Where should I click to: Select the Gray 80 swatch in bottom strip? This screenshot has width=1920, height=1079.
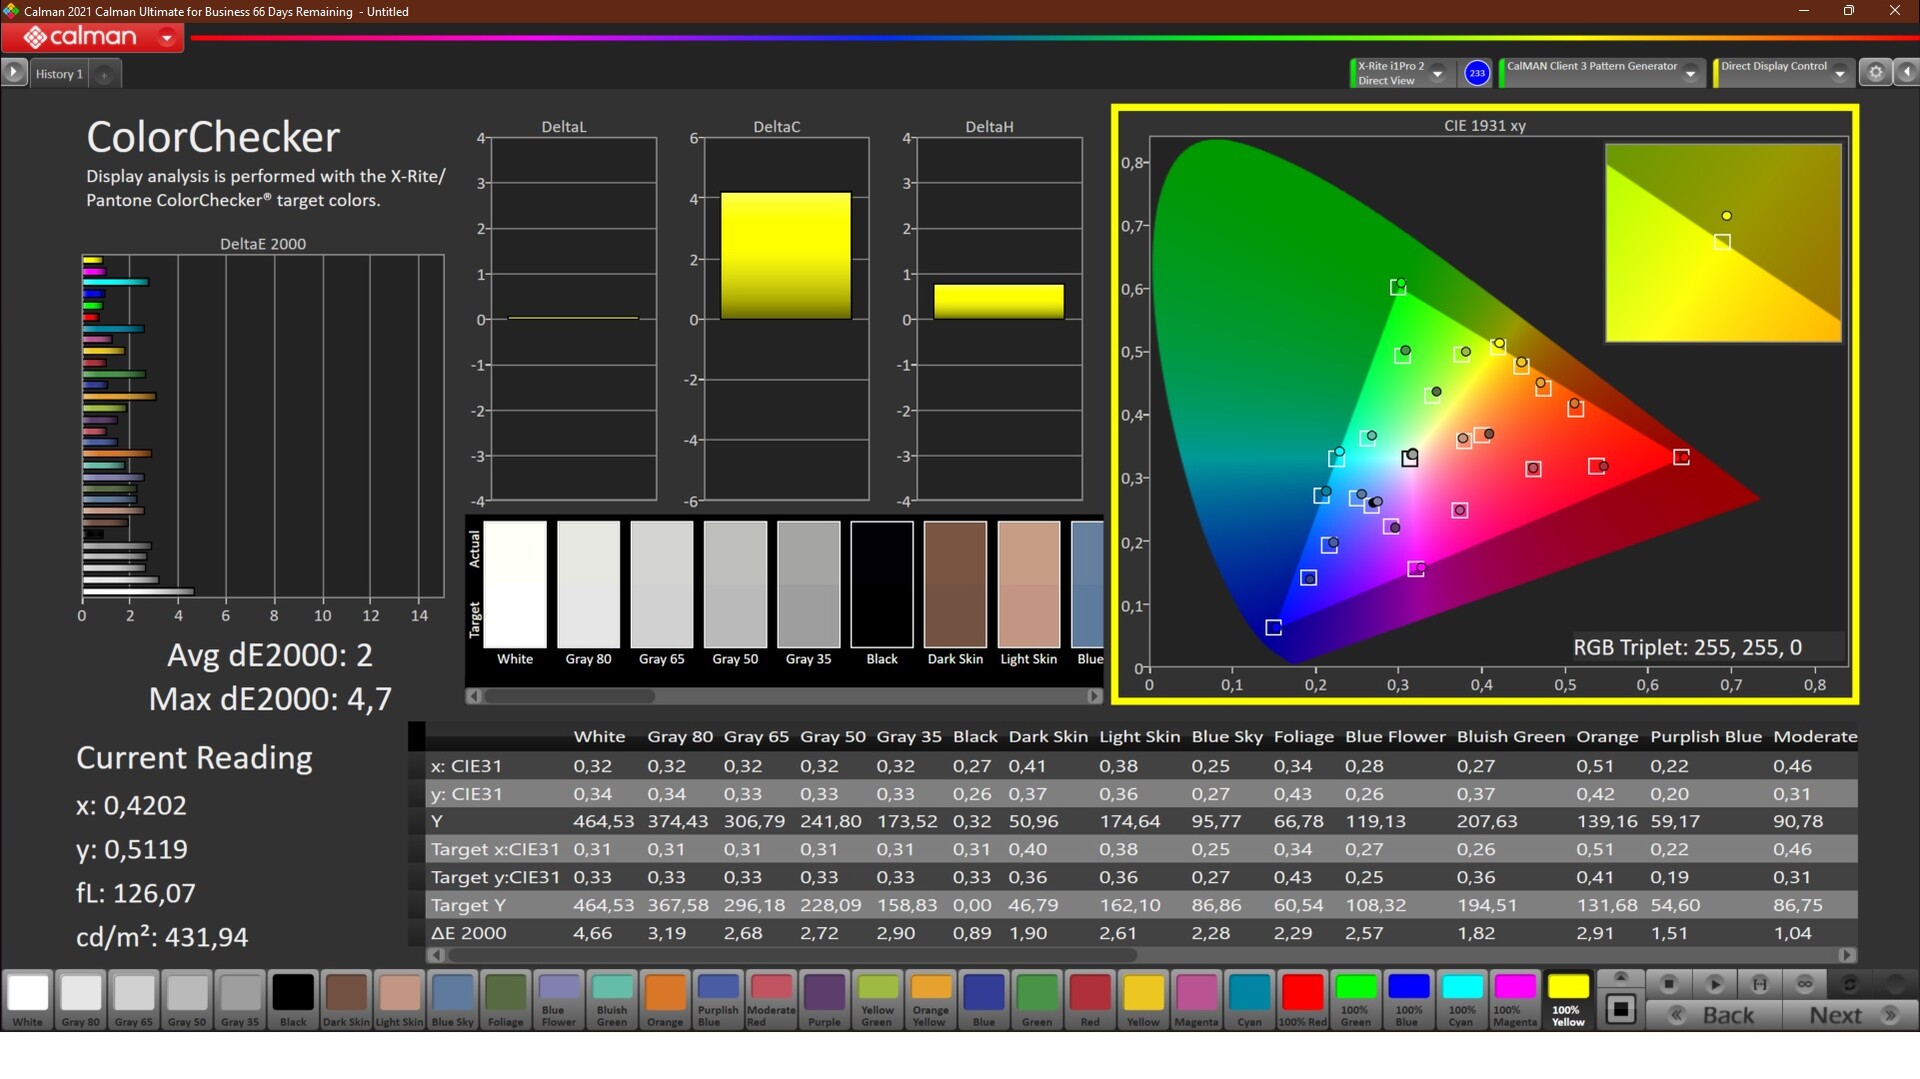pos(81,999)
